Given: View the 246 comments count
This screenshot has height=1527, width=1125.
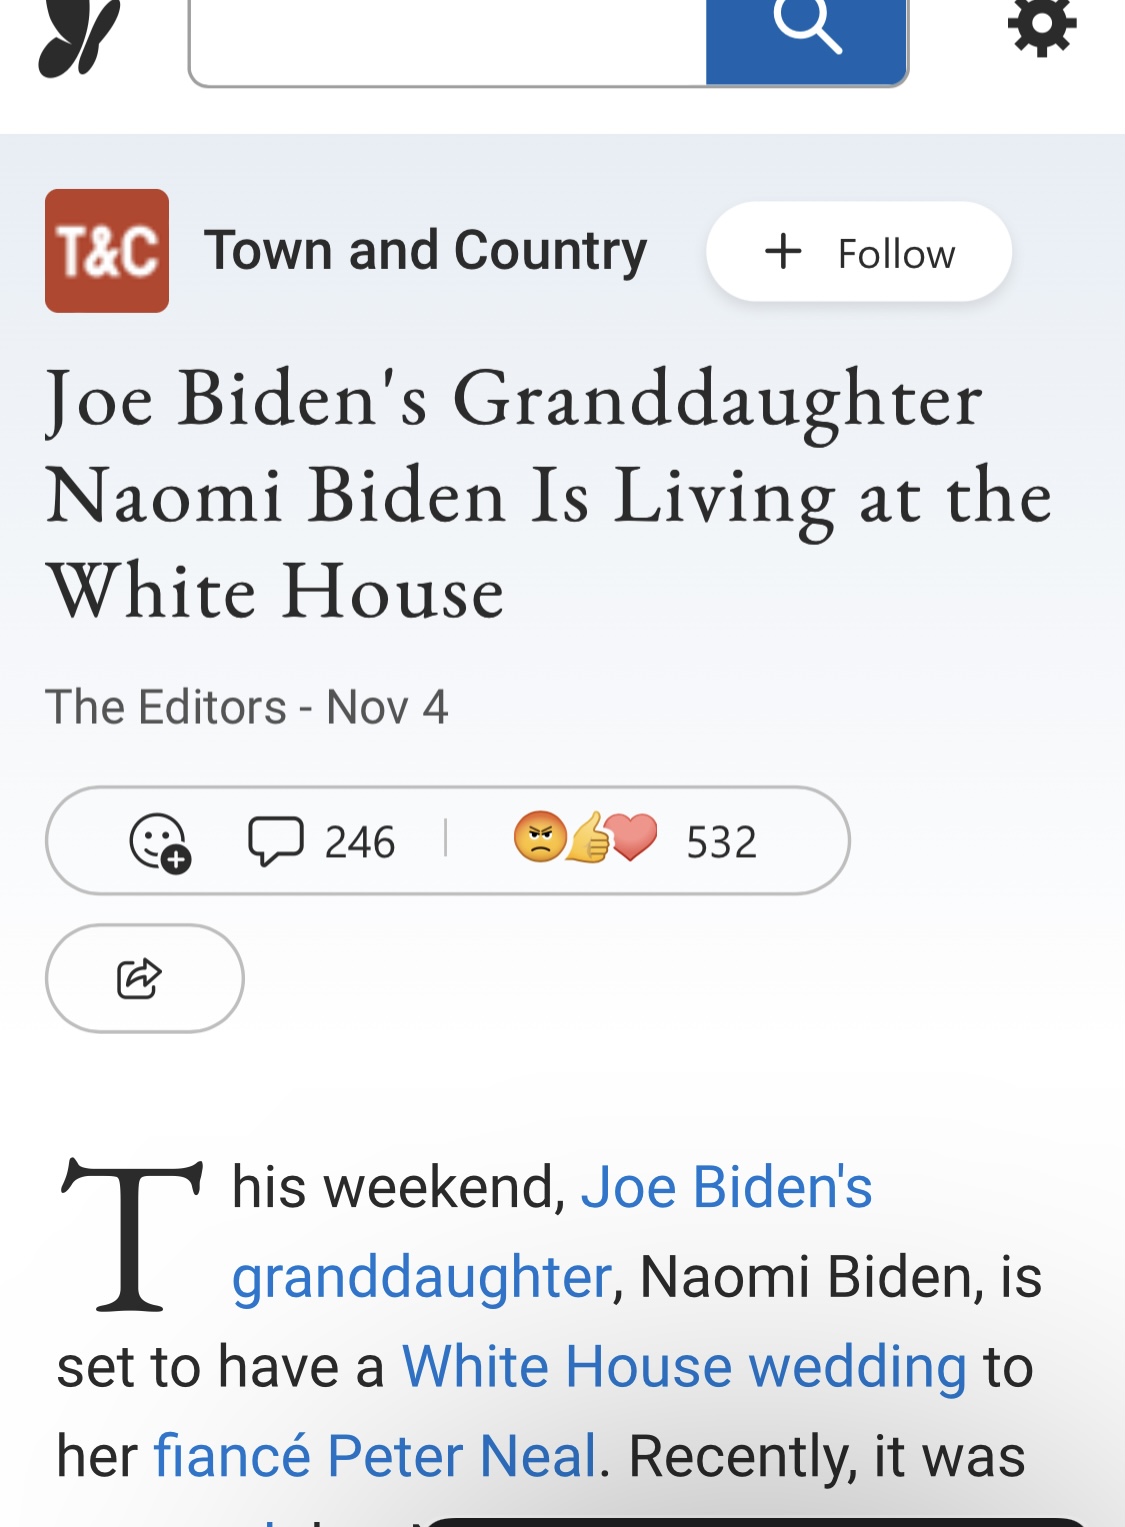Looking at the screenshot, I should tap(360, 842).
